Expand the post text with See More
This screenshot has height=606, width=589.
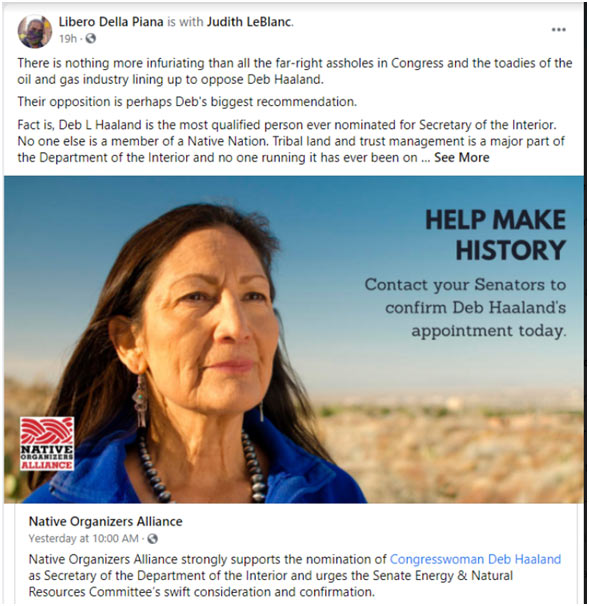461,158
